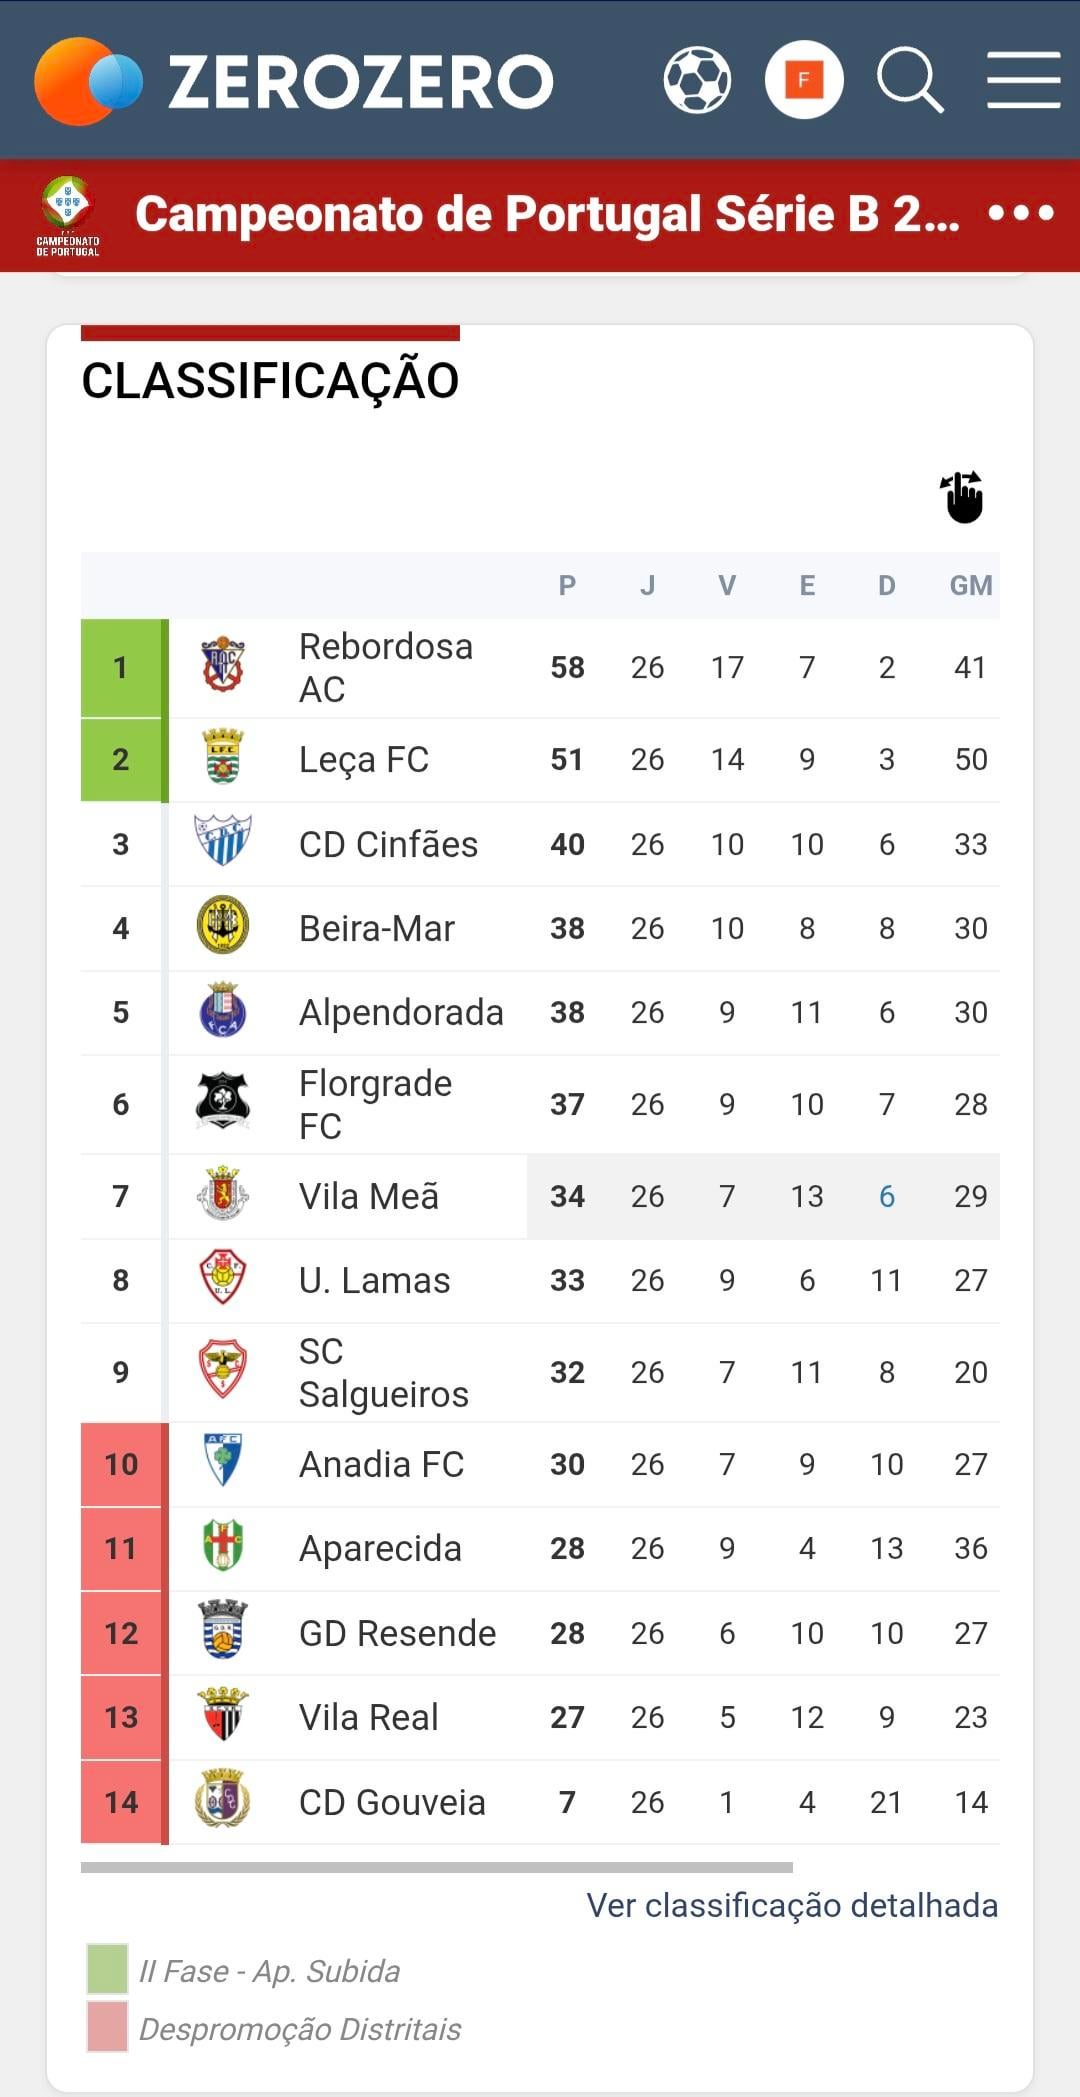
Task: Tap the swipe hand gesture icon
Action: [963, 497]
